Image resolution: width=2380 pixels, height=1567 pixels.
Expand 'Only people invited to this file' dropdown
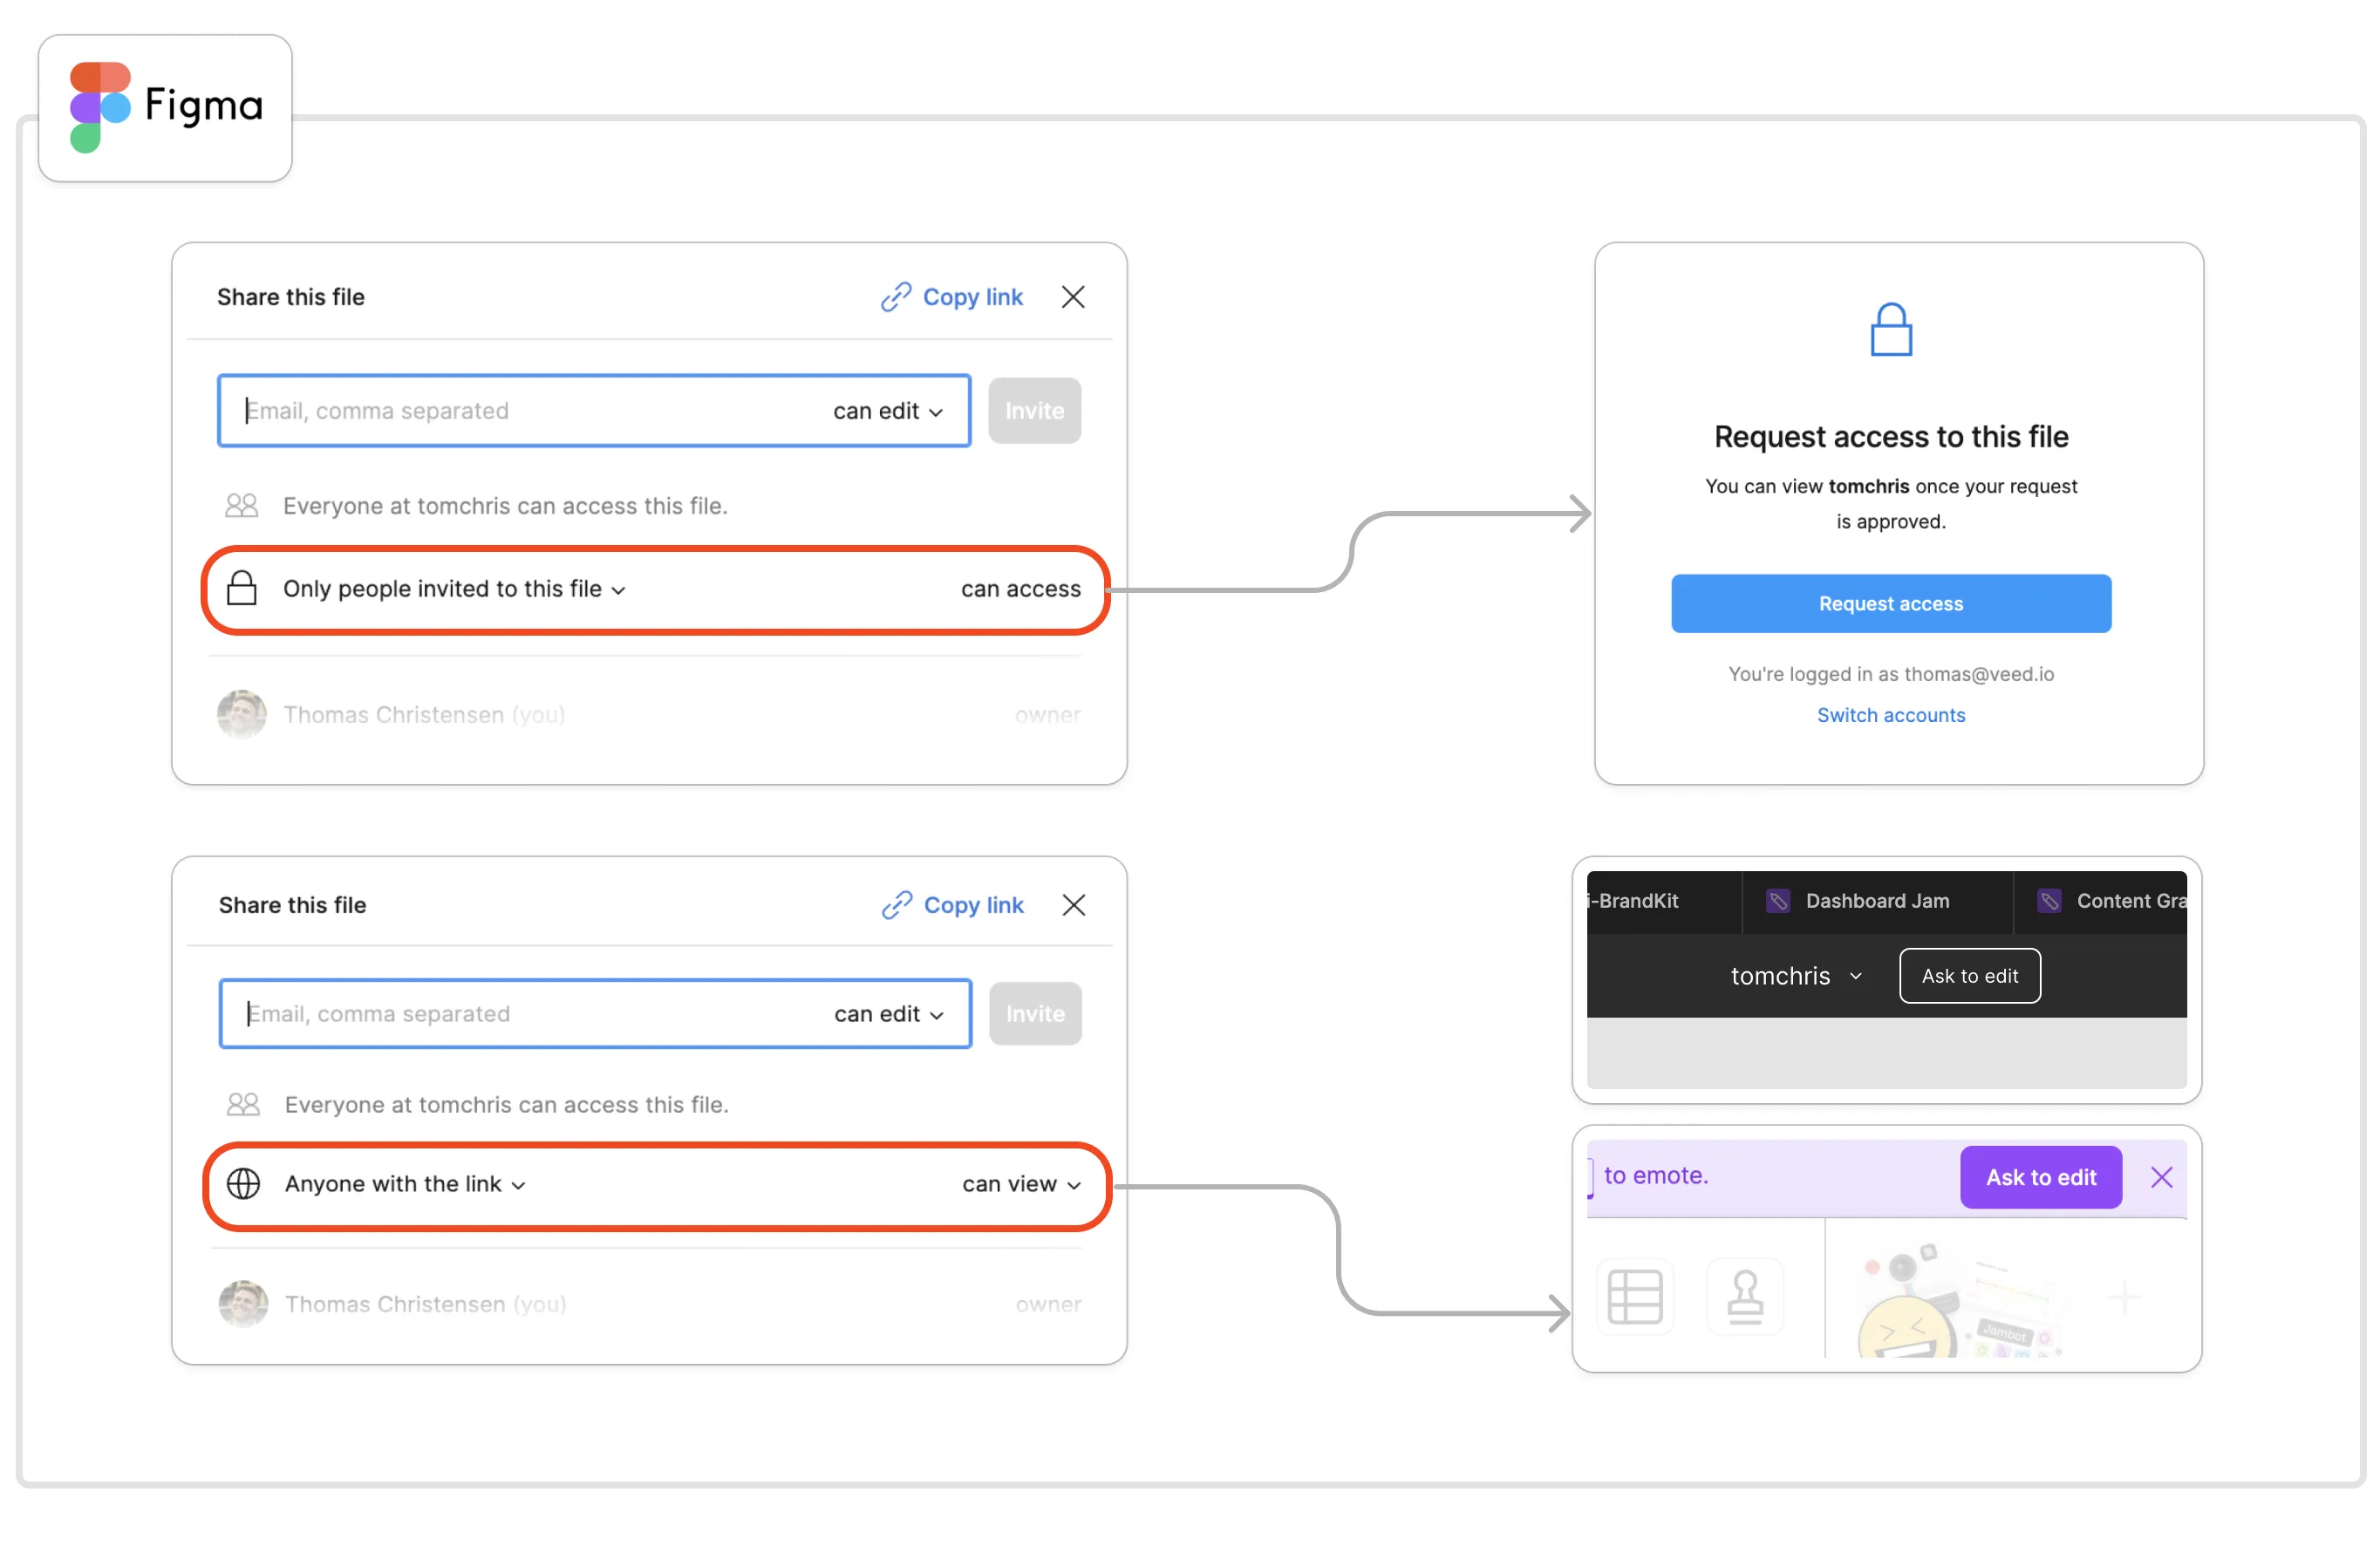click(x=454, y=589)
